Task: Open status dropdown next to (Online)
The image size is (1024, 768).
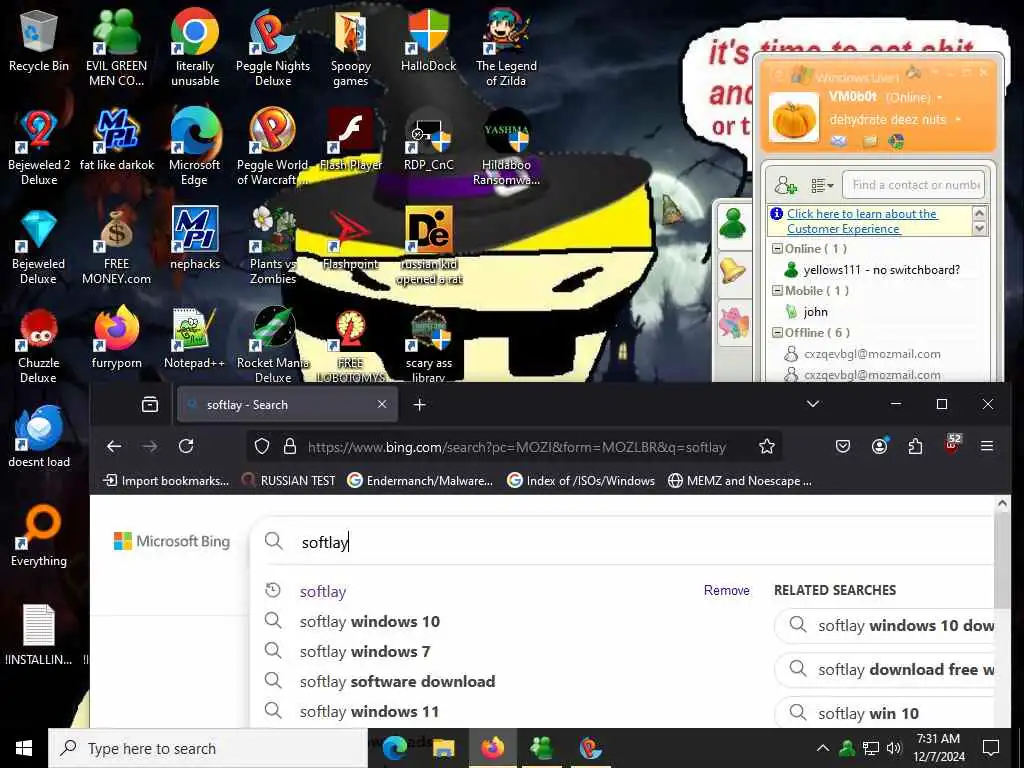Action: (940, 97)
